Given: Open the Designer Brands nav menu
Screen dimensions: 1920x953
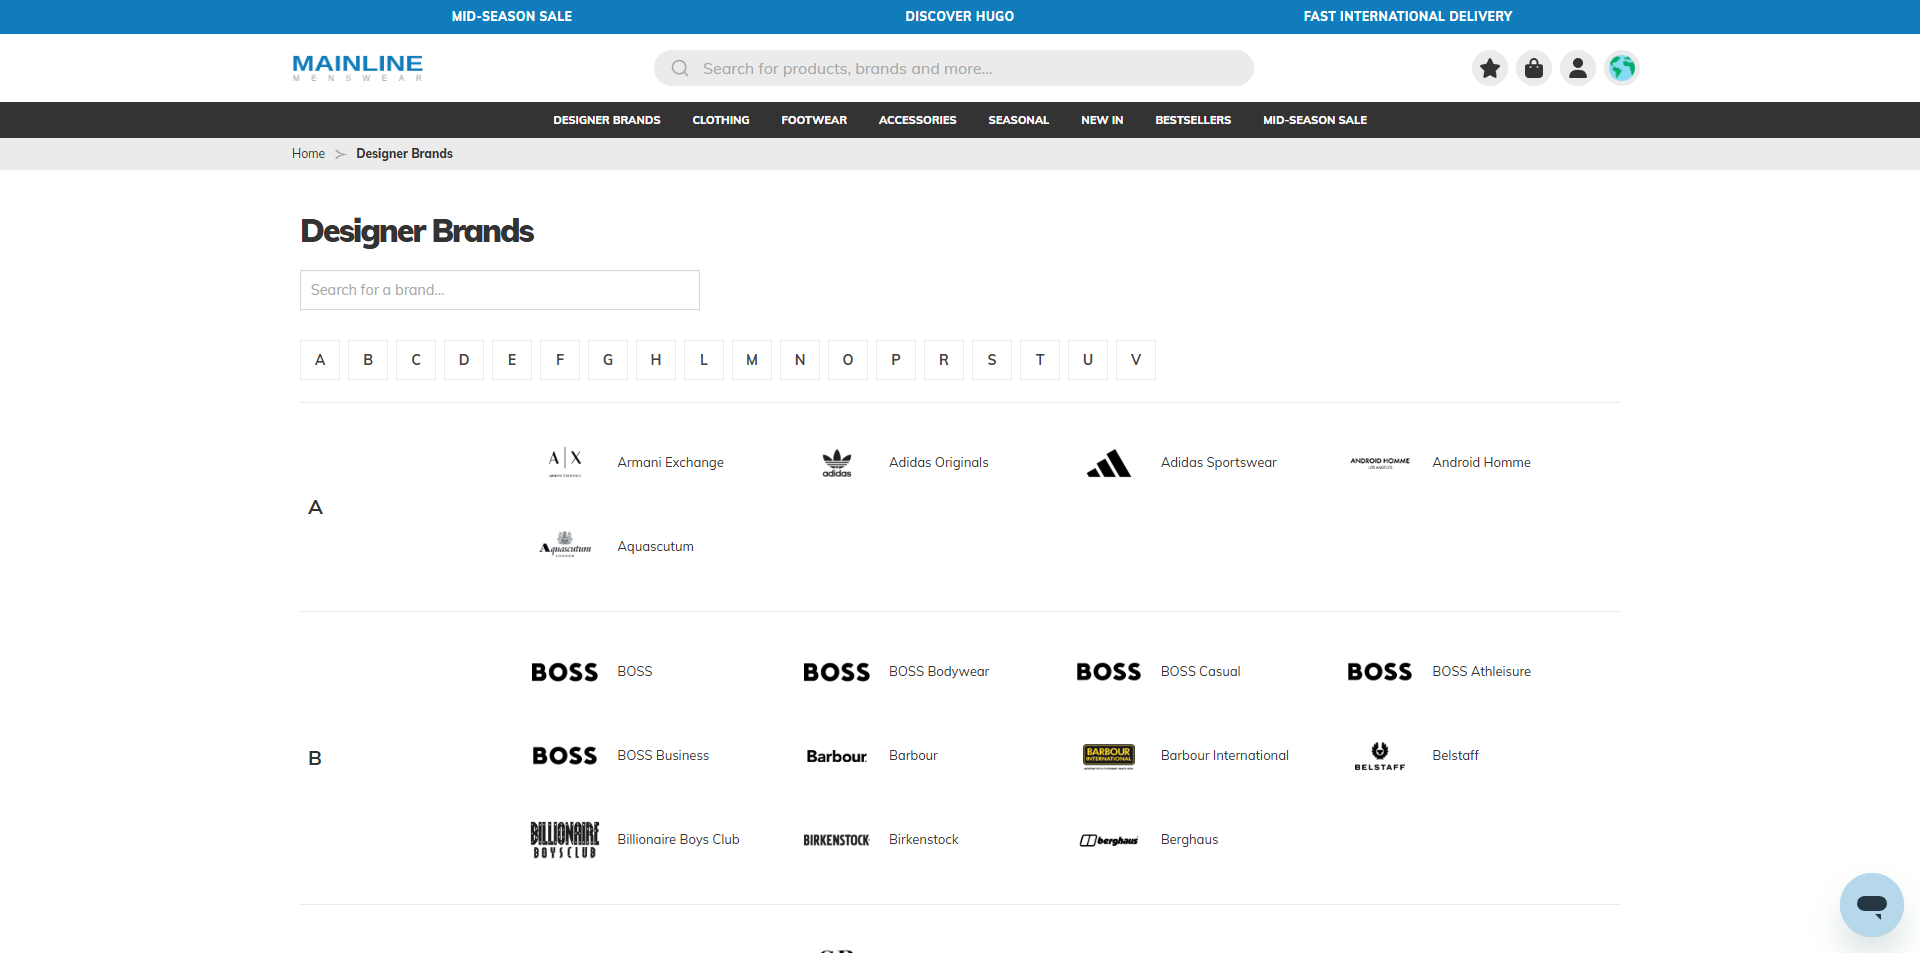Looking at the screenshot, I should point(607,120).
